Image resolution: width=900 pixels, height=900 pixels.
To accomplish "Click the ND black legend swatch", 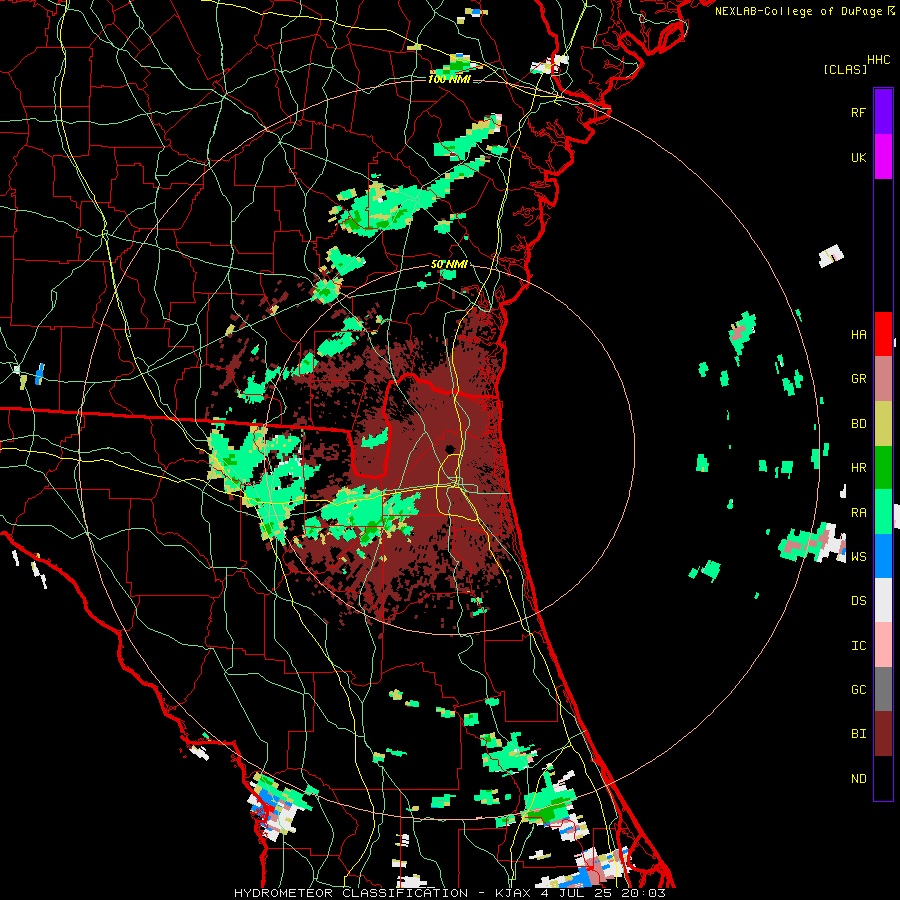I will 883,778.
